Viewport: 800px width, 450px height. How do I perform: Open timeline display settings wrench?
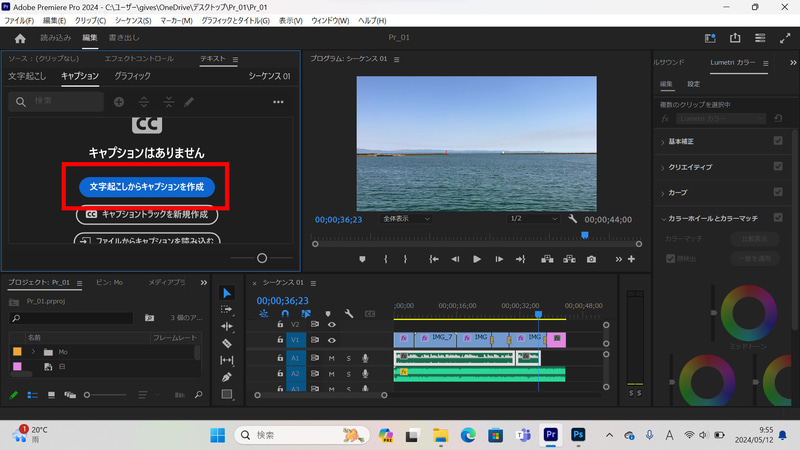point(349,313)
